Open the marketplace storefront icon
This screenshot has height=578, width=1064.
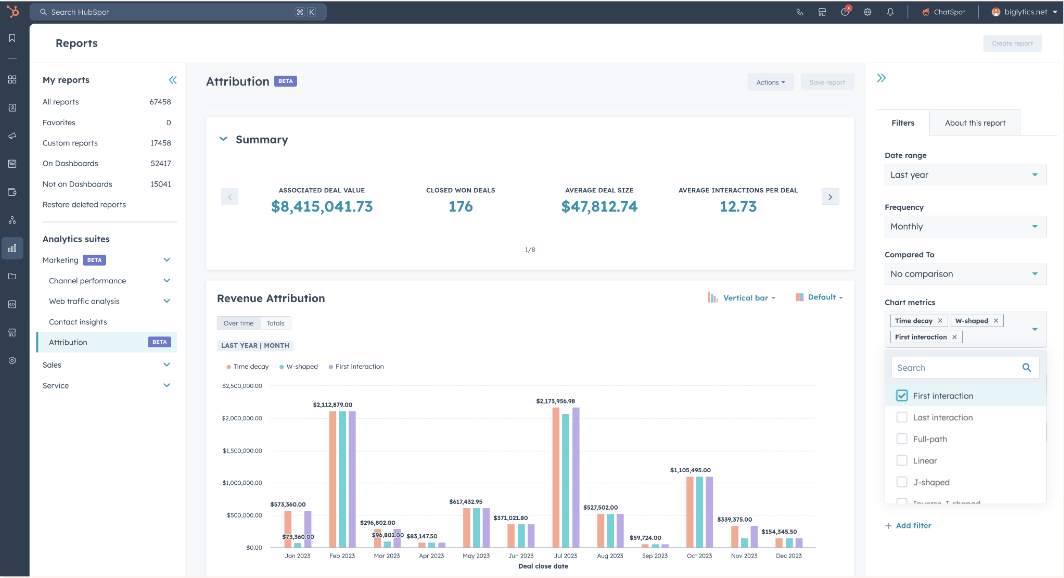coord(822,12)
